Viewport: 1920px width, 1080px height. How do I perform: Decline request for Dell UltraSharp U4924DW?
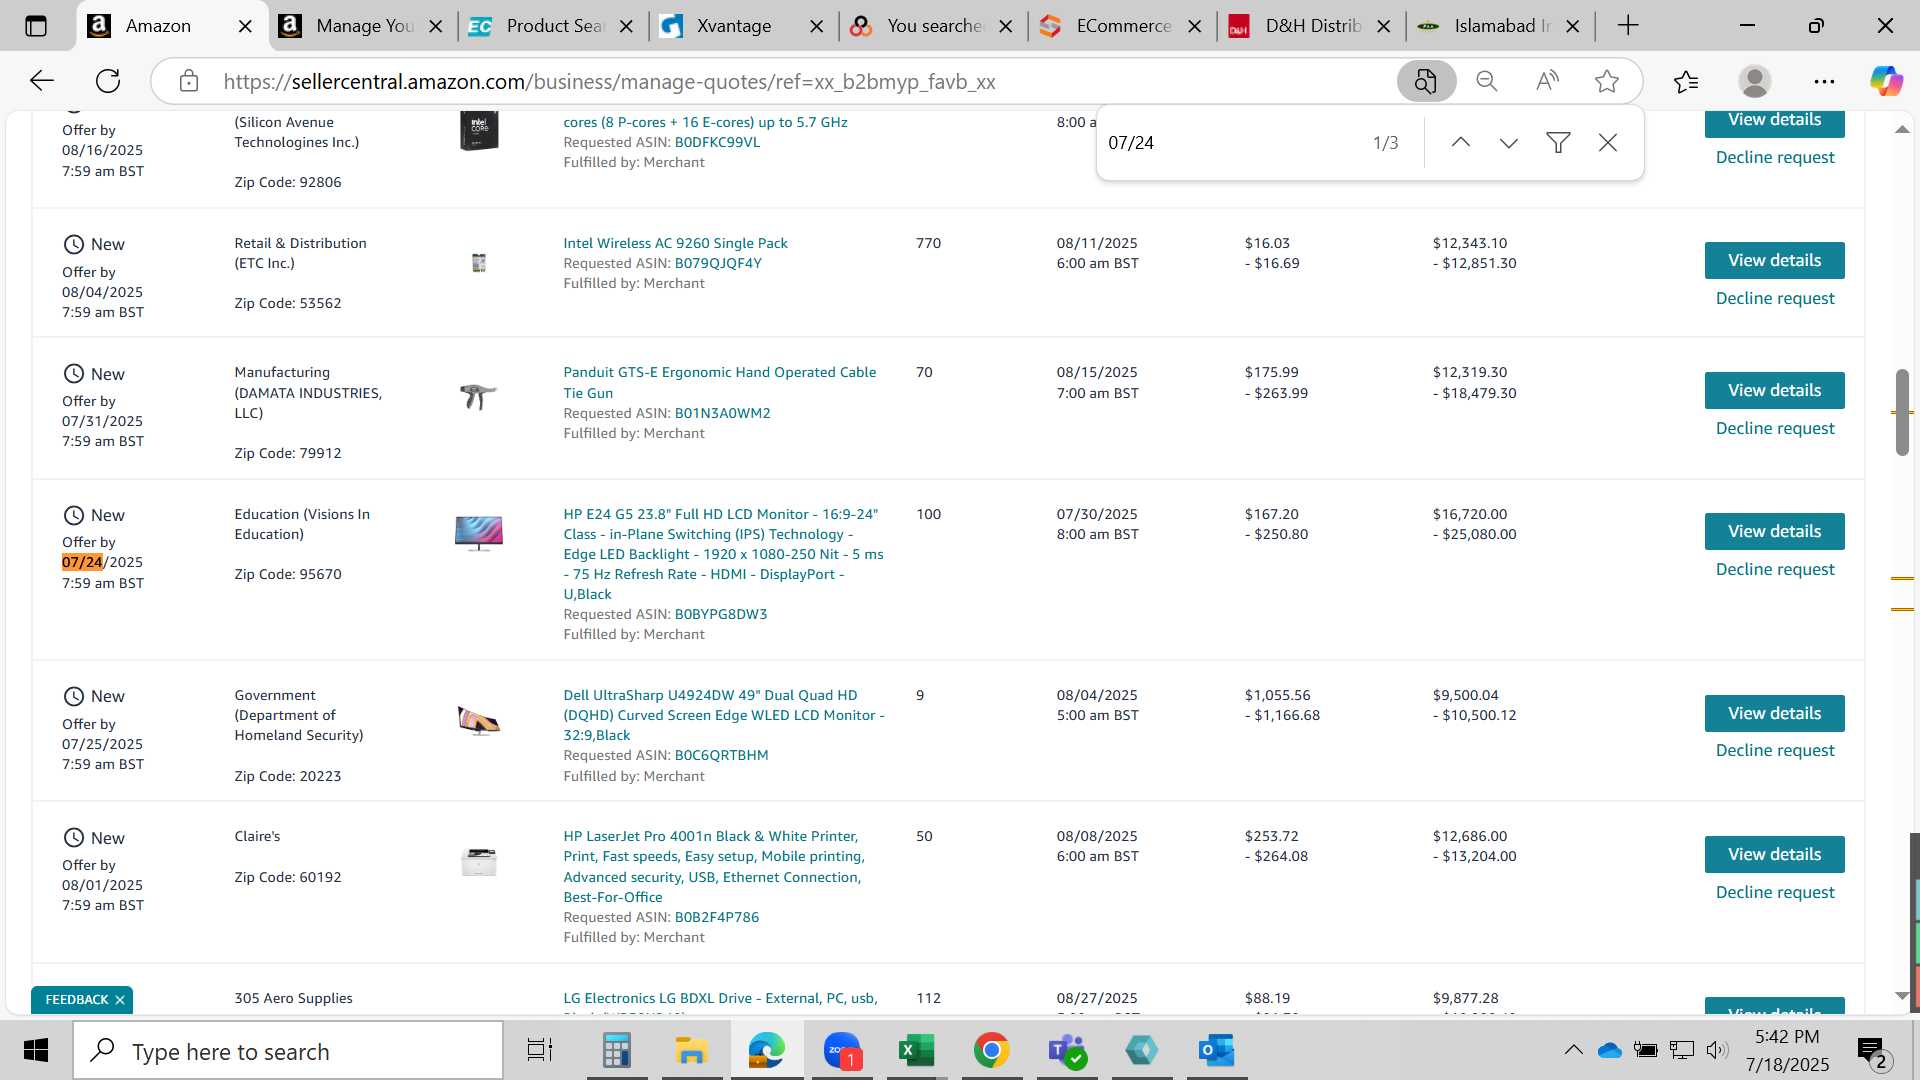(x=1774, y=751)
